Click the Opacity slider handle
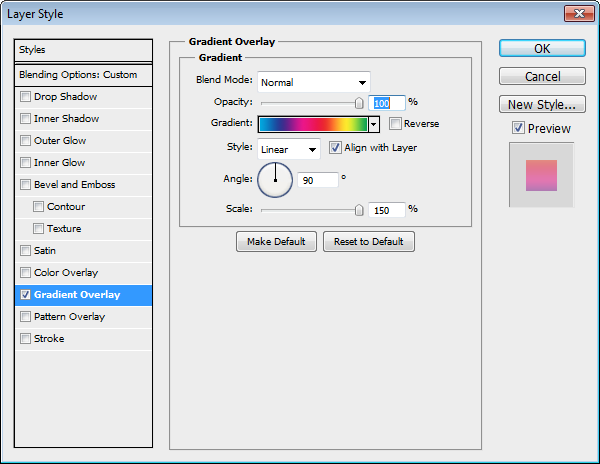The height and width of the screenshot is (464, 600). click(359, 102)
